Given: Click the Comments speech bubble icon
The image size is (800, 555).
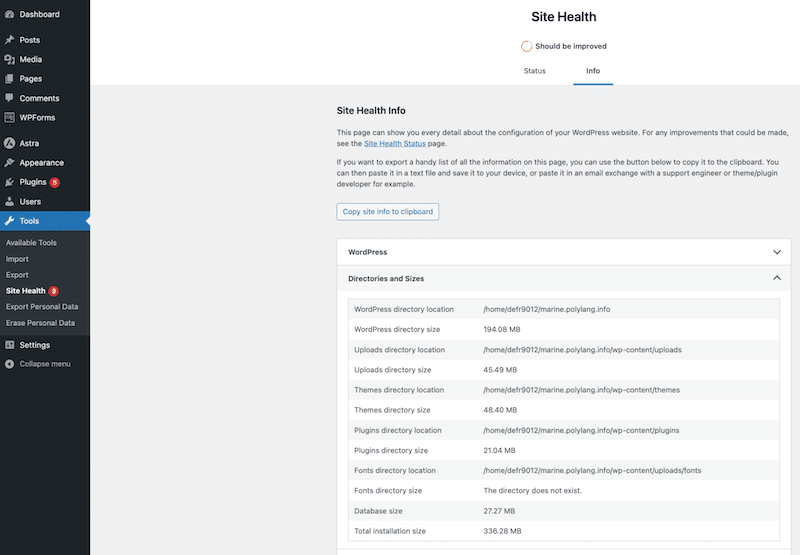Looking at the screenshot, I should [x=9, y=98].
